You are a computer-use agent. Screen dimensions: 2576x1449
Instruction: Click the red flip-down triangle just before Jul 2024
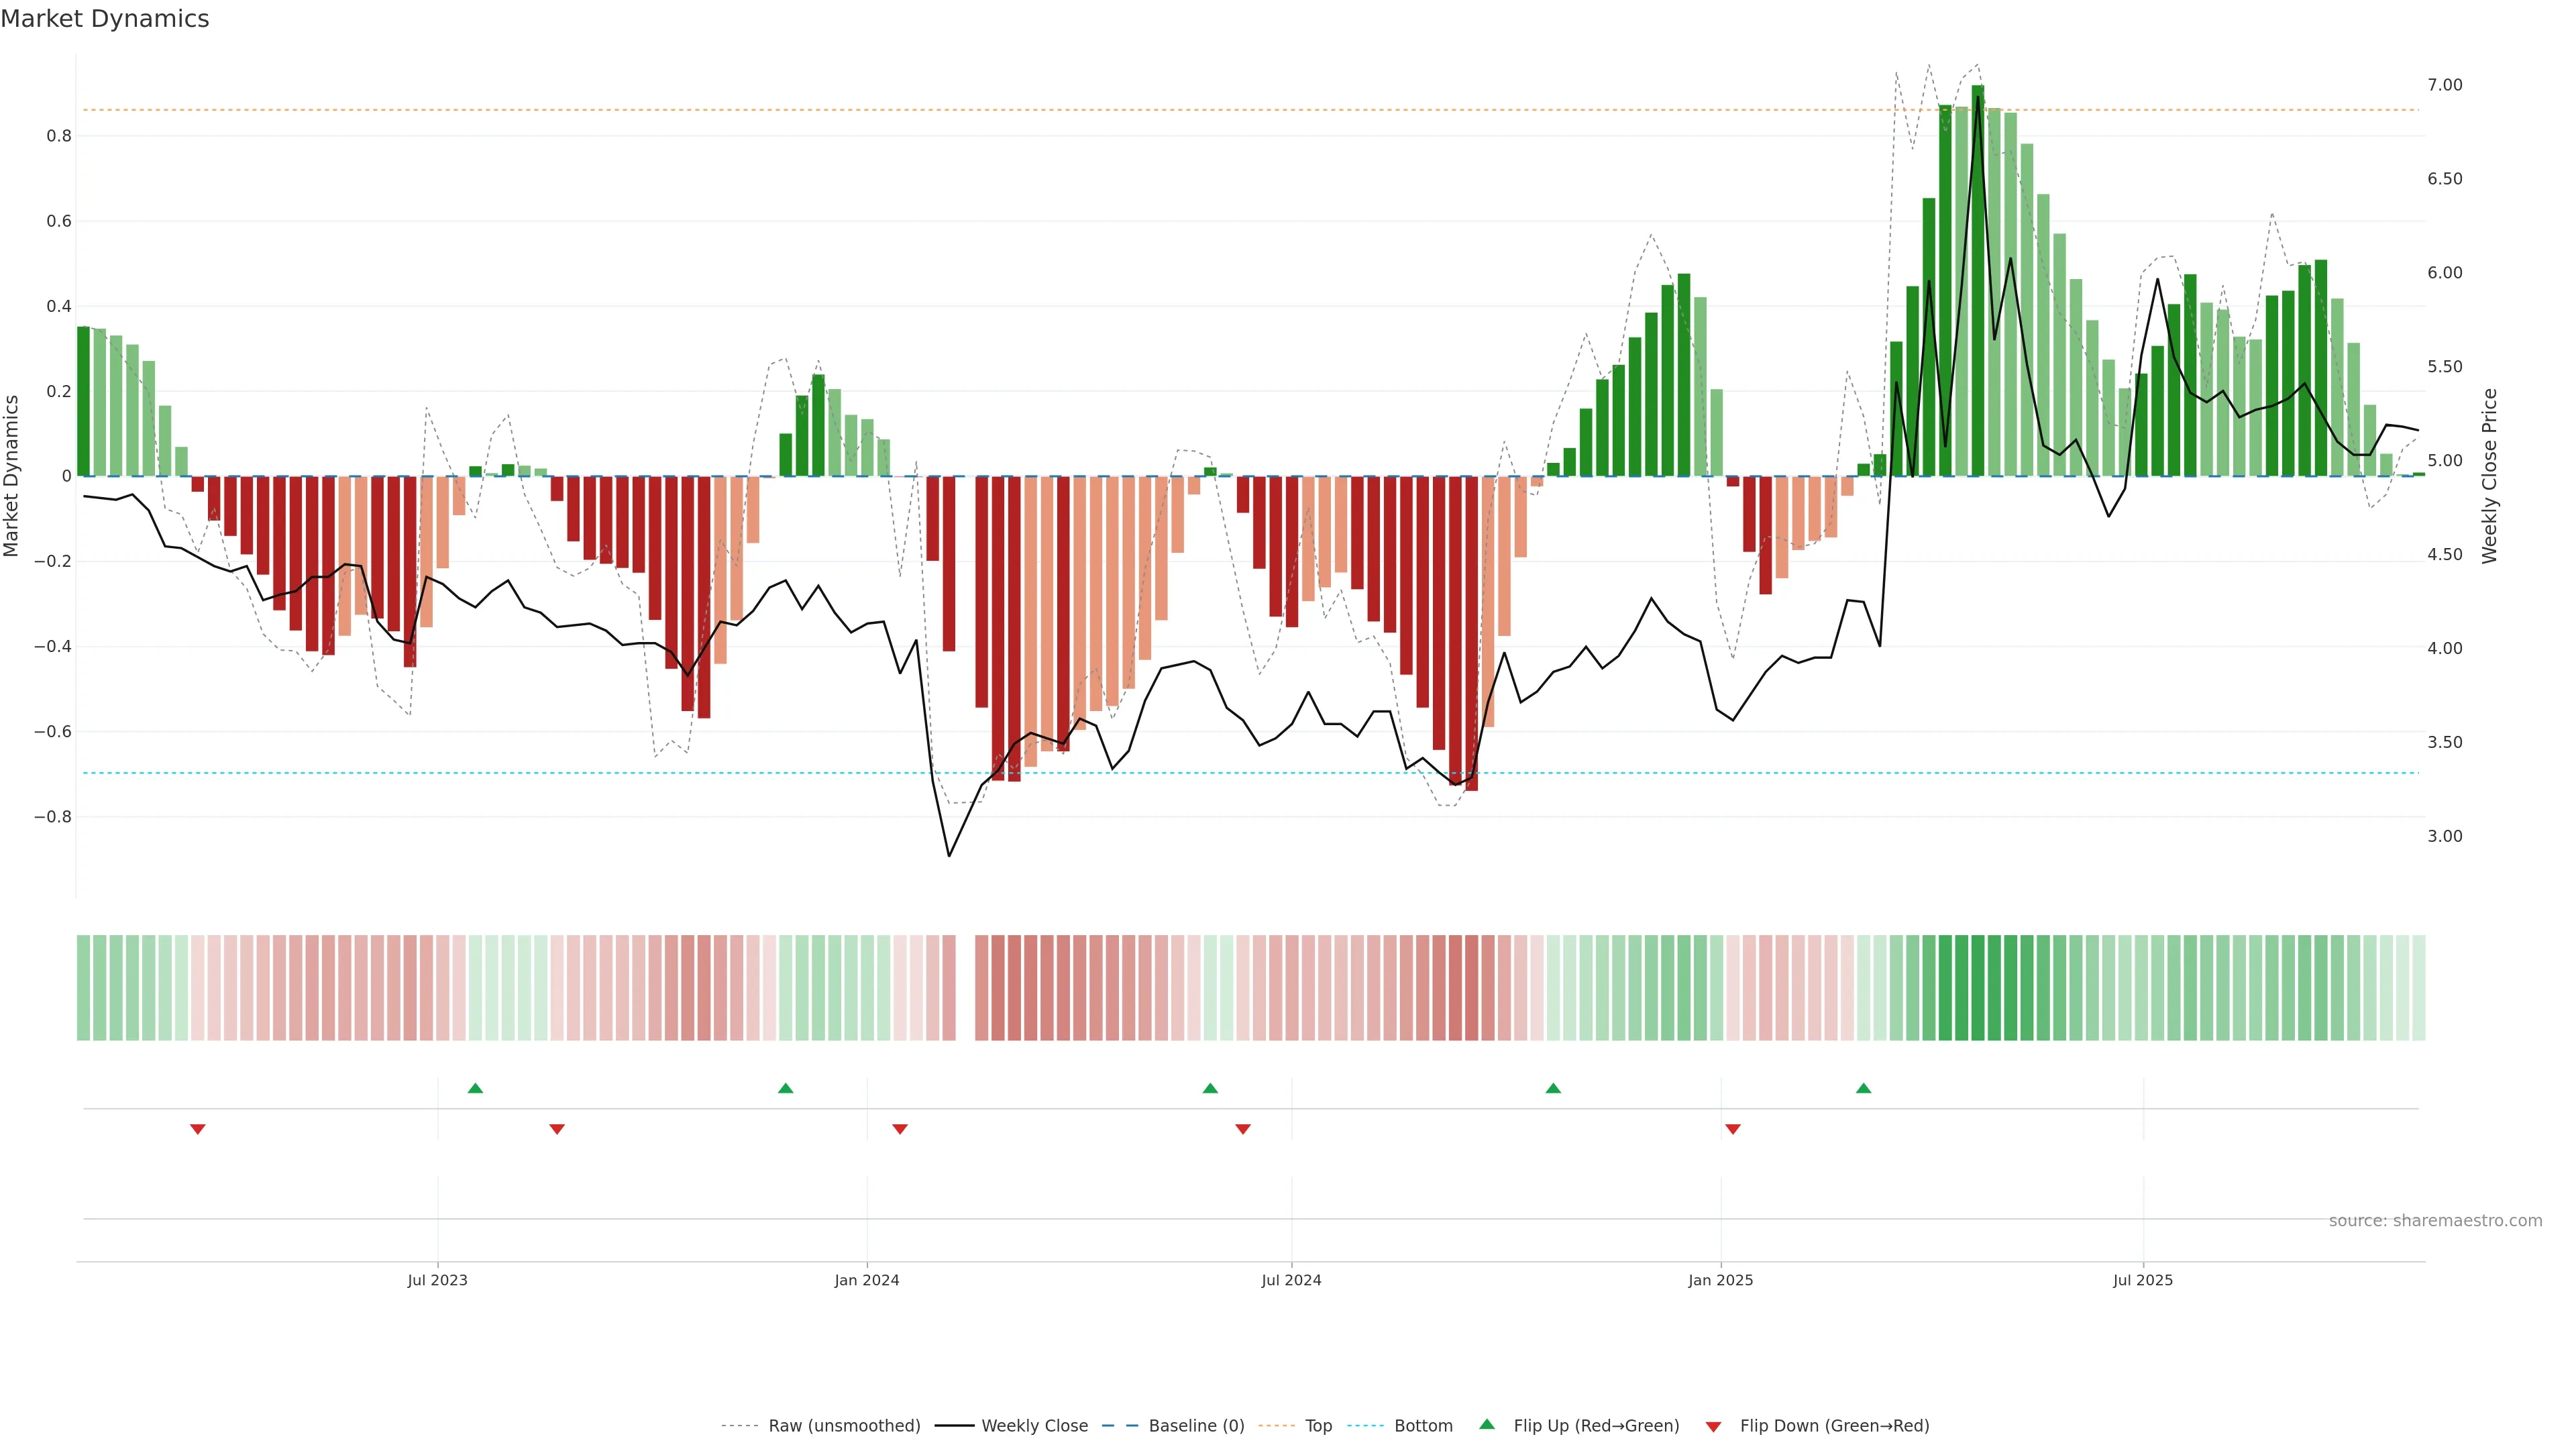1243,1129
